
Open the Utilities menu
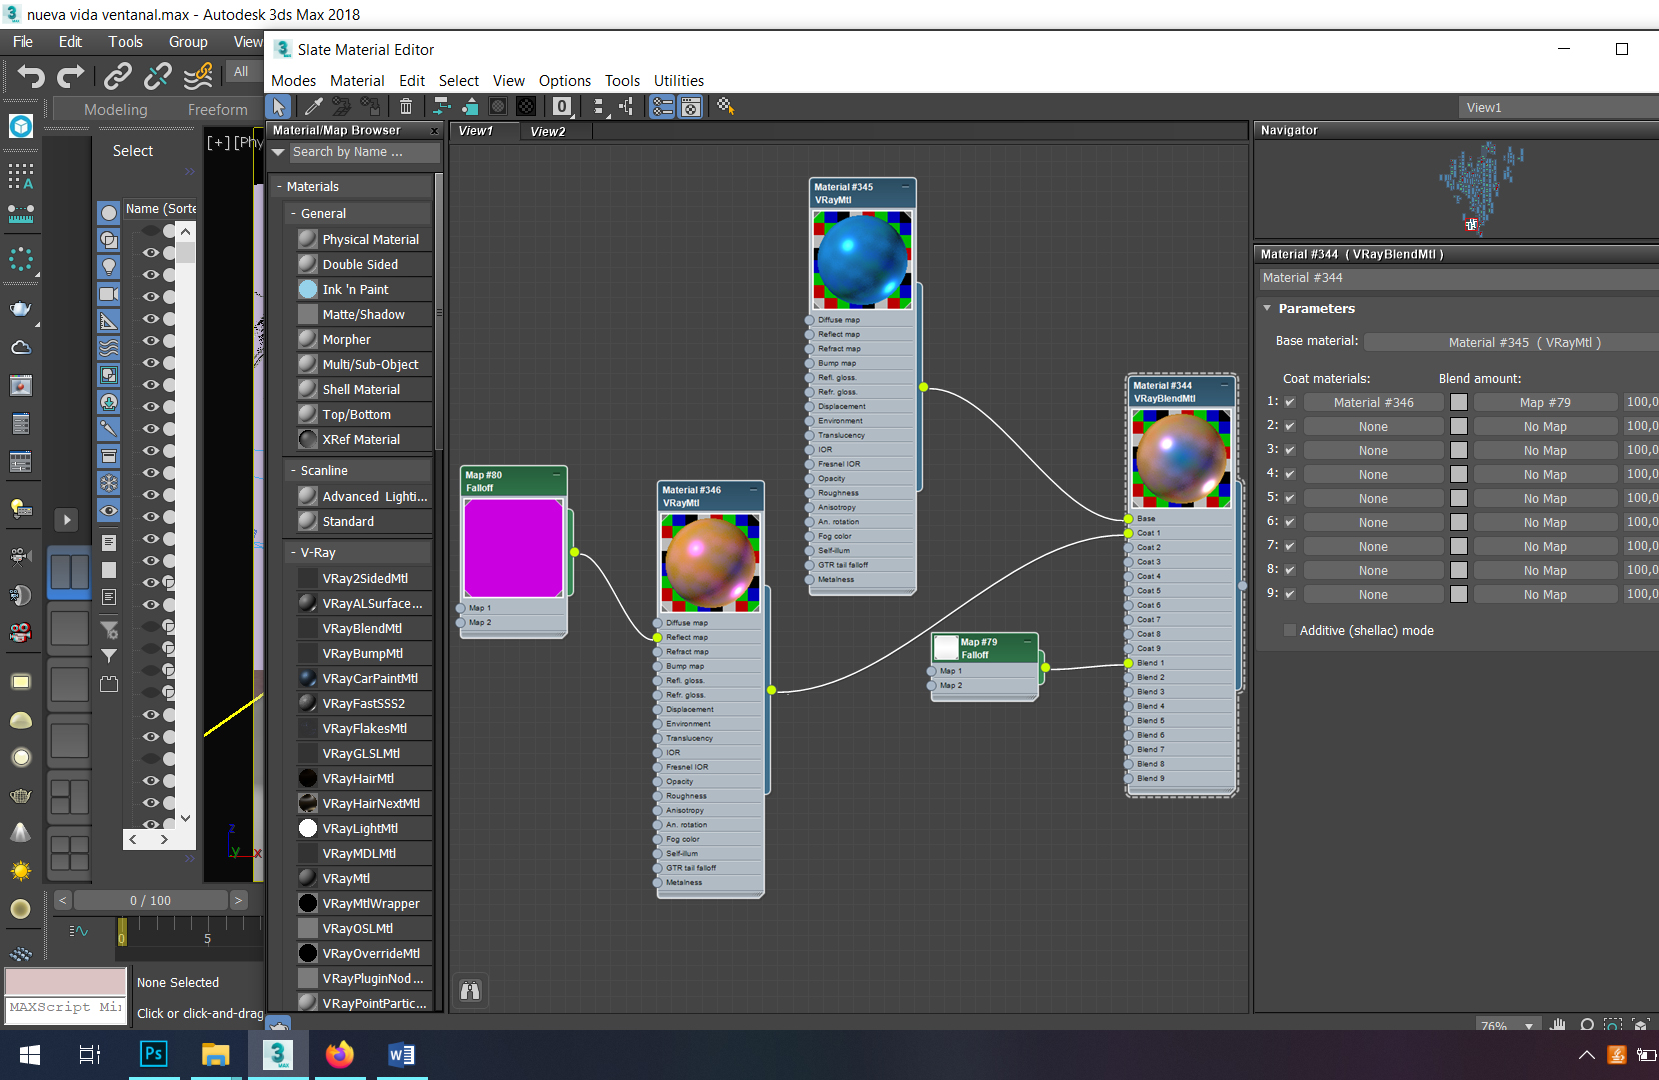pos(678,81)
